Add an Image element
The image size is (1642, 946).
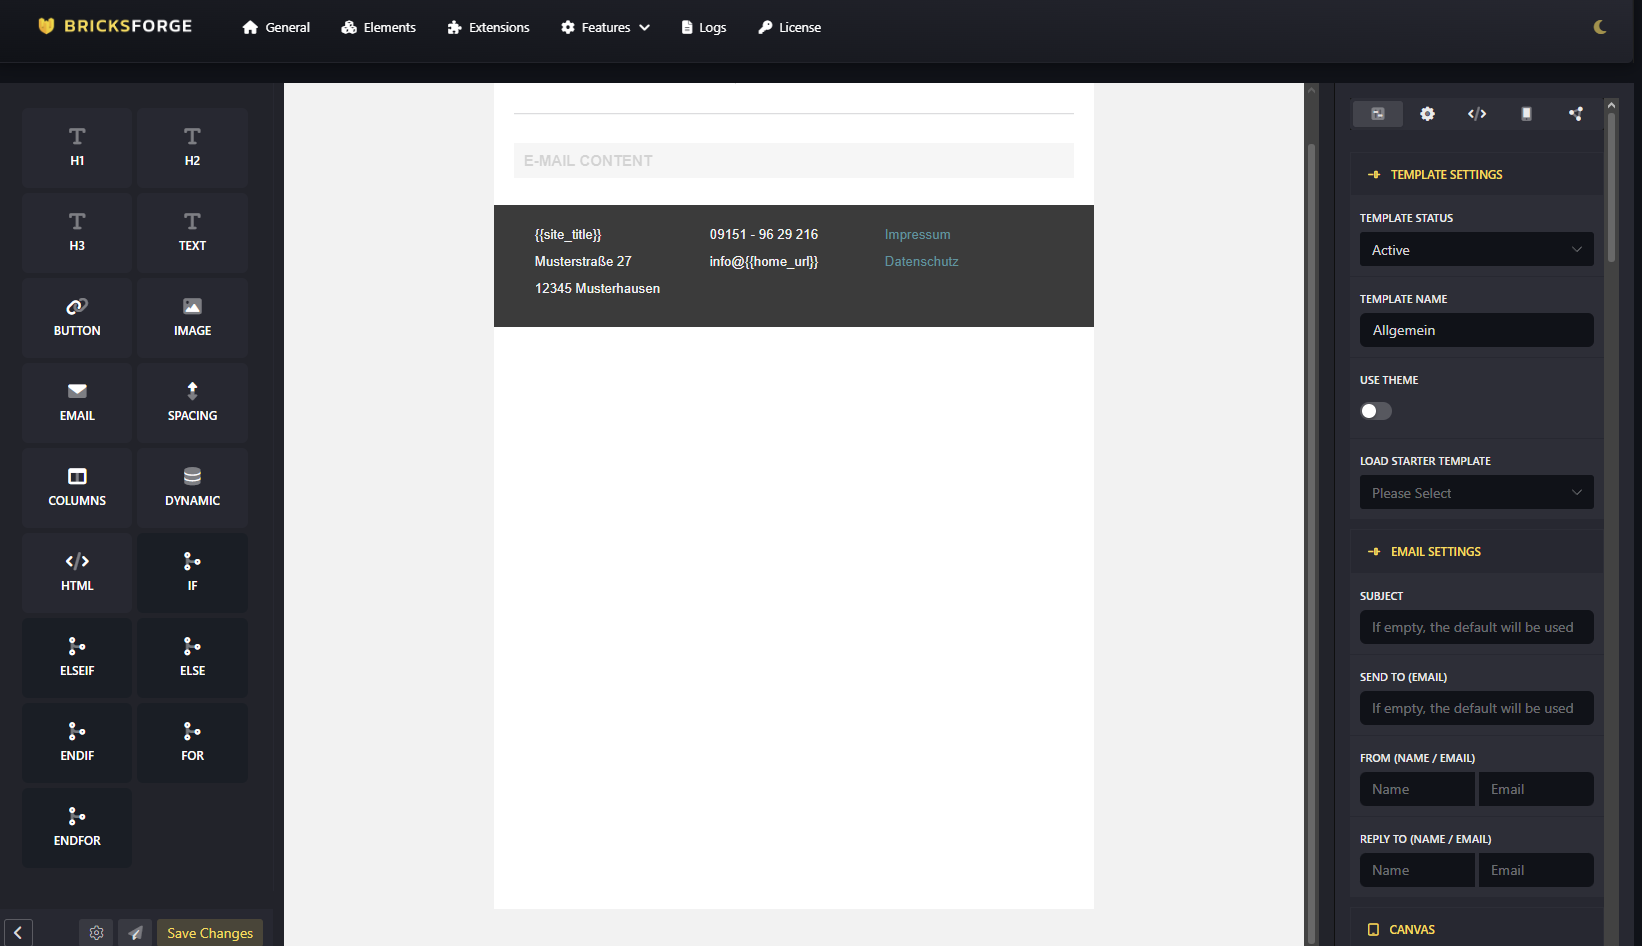192,317
